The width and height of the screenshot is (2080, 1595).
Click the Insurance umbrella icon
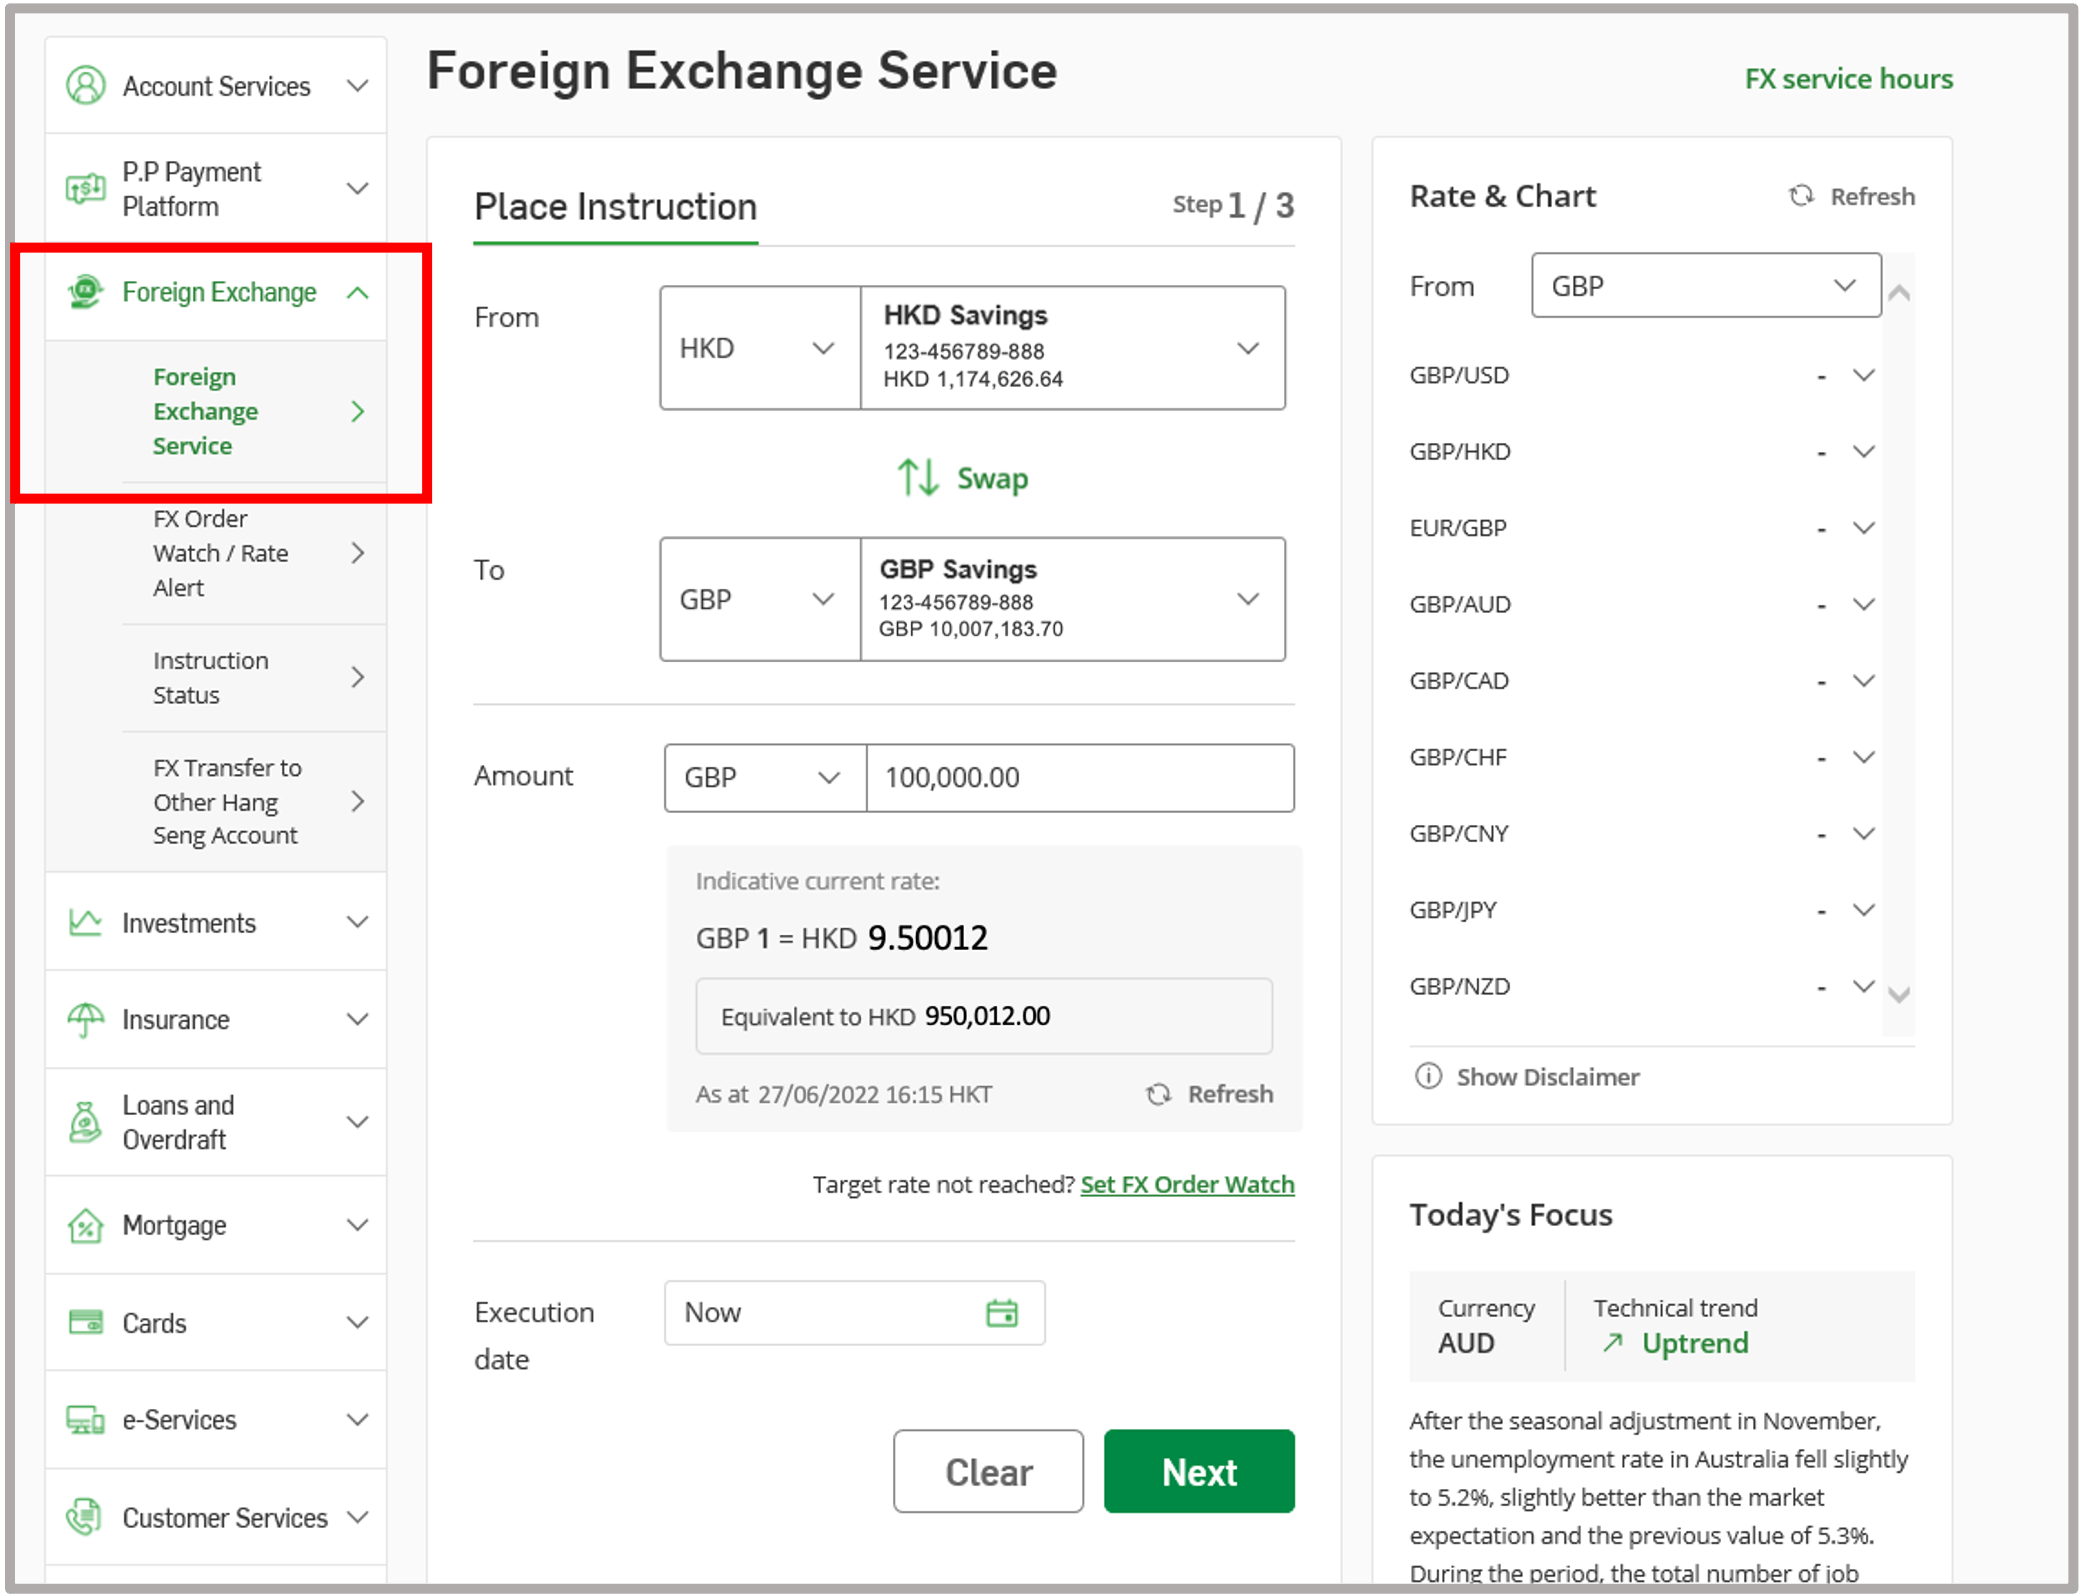tap(86, 1019)
